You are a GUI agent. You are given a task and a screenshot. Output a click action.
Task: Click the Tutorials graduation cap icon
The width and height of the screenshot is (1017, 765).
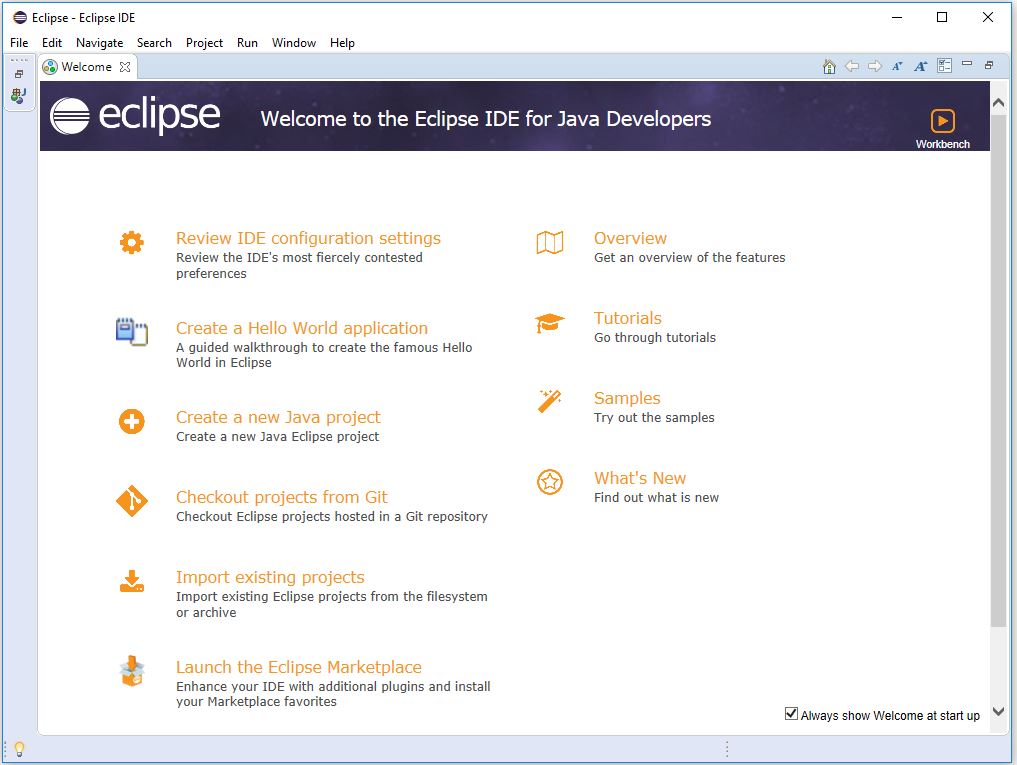(549, 323)
